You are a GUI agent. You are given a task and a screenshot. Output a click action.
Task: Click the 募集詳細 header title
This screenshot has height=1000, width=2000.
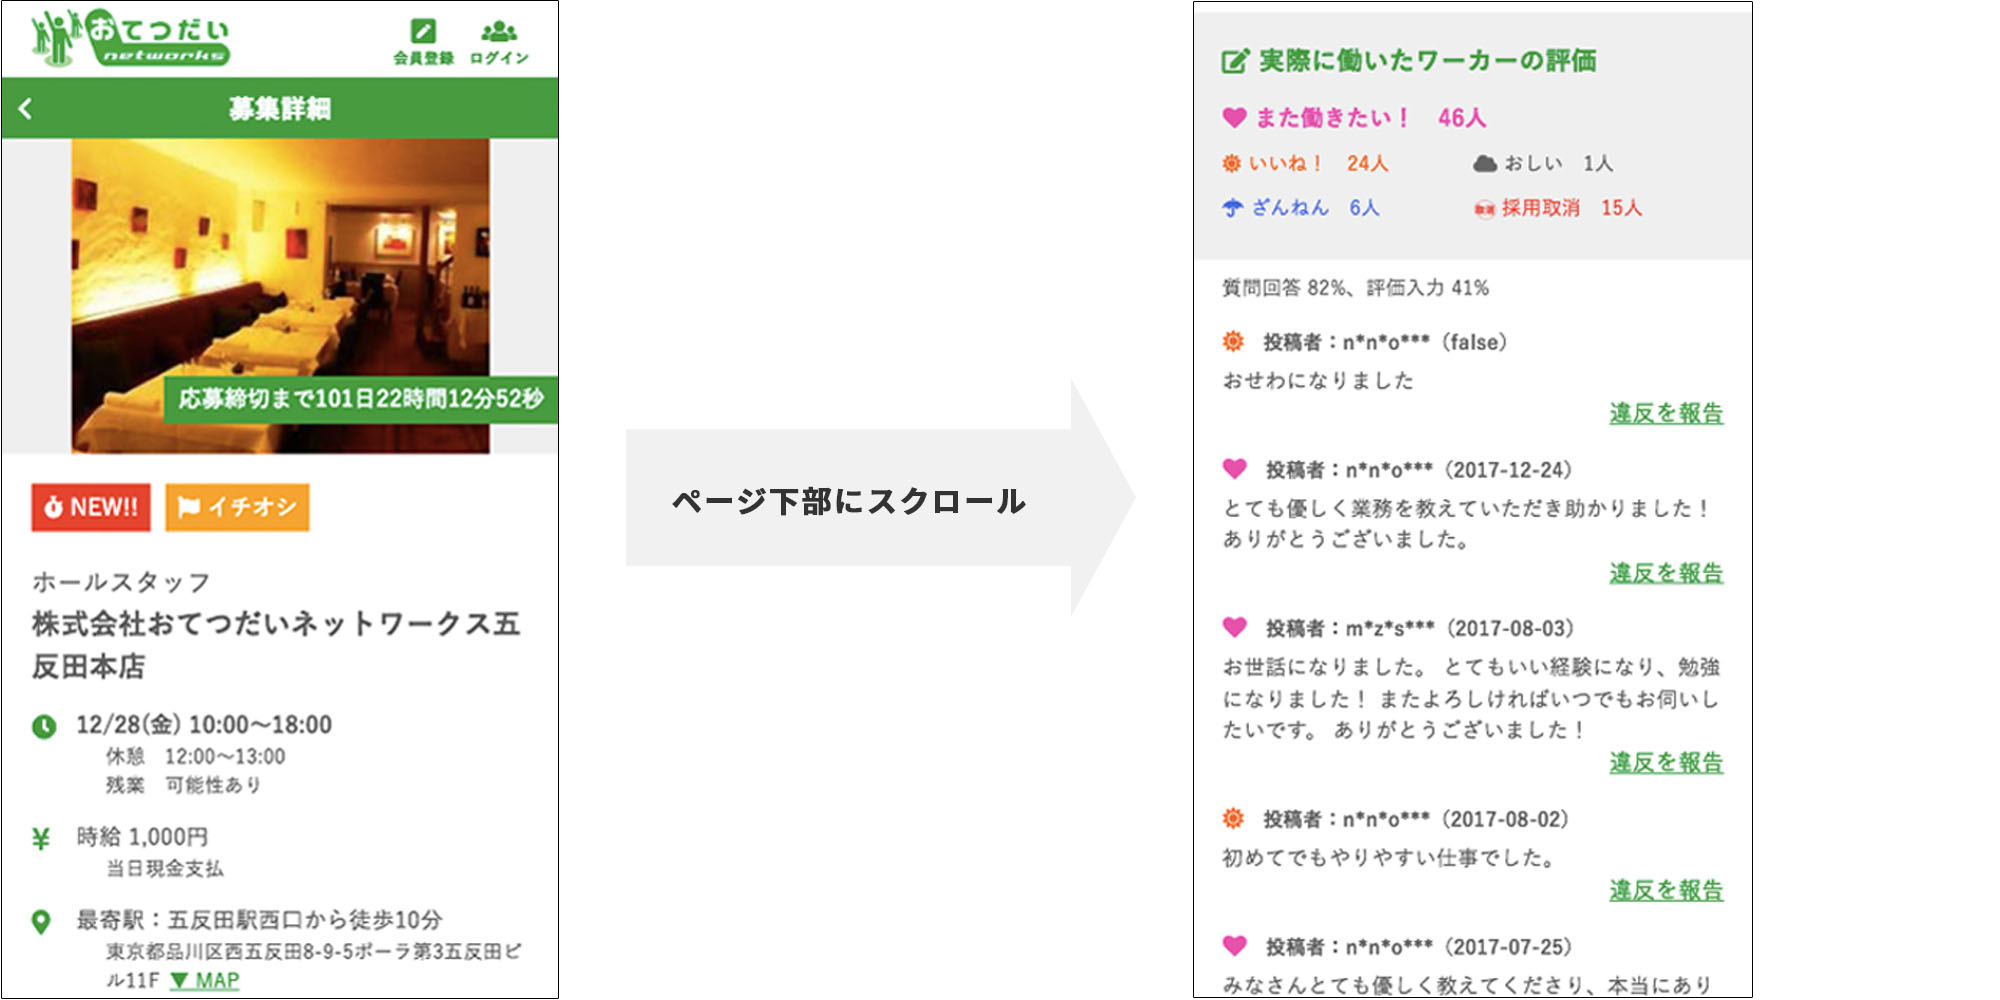tap(279, 108)
